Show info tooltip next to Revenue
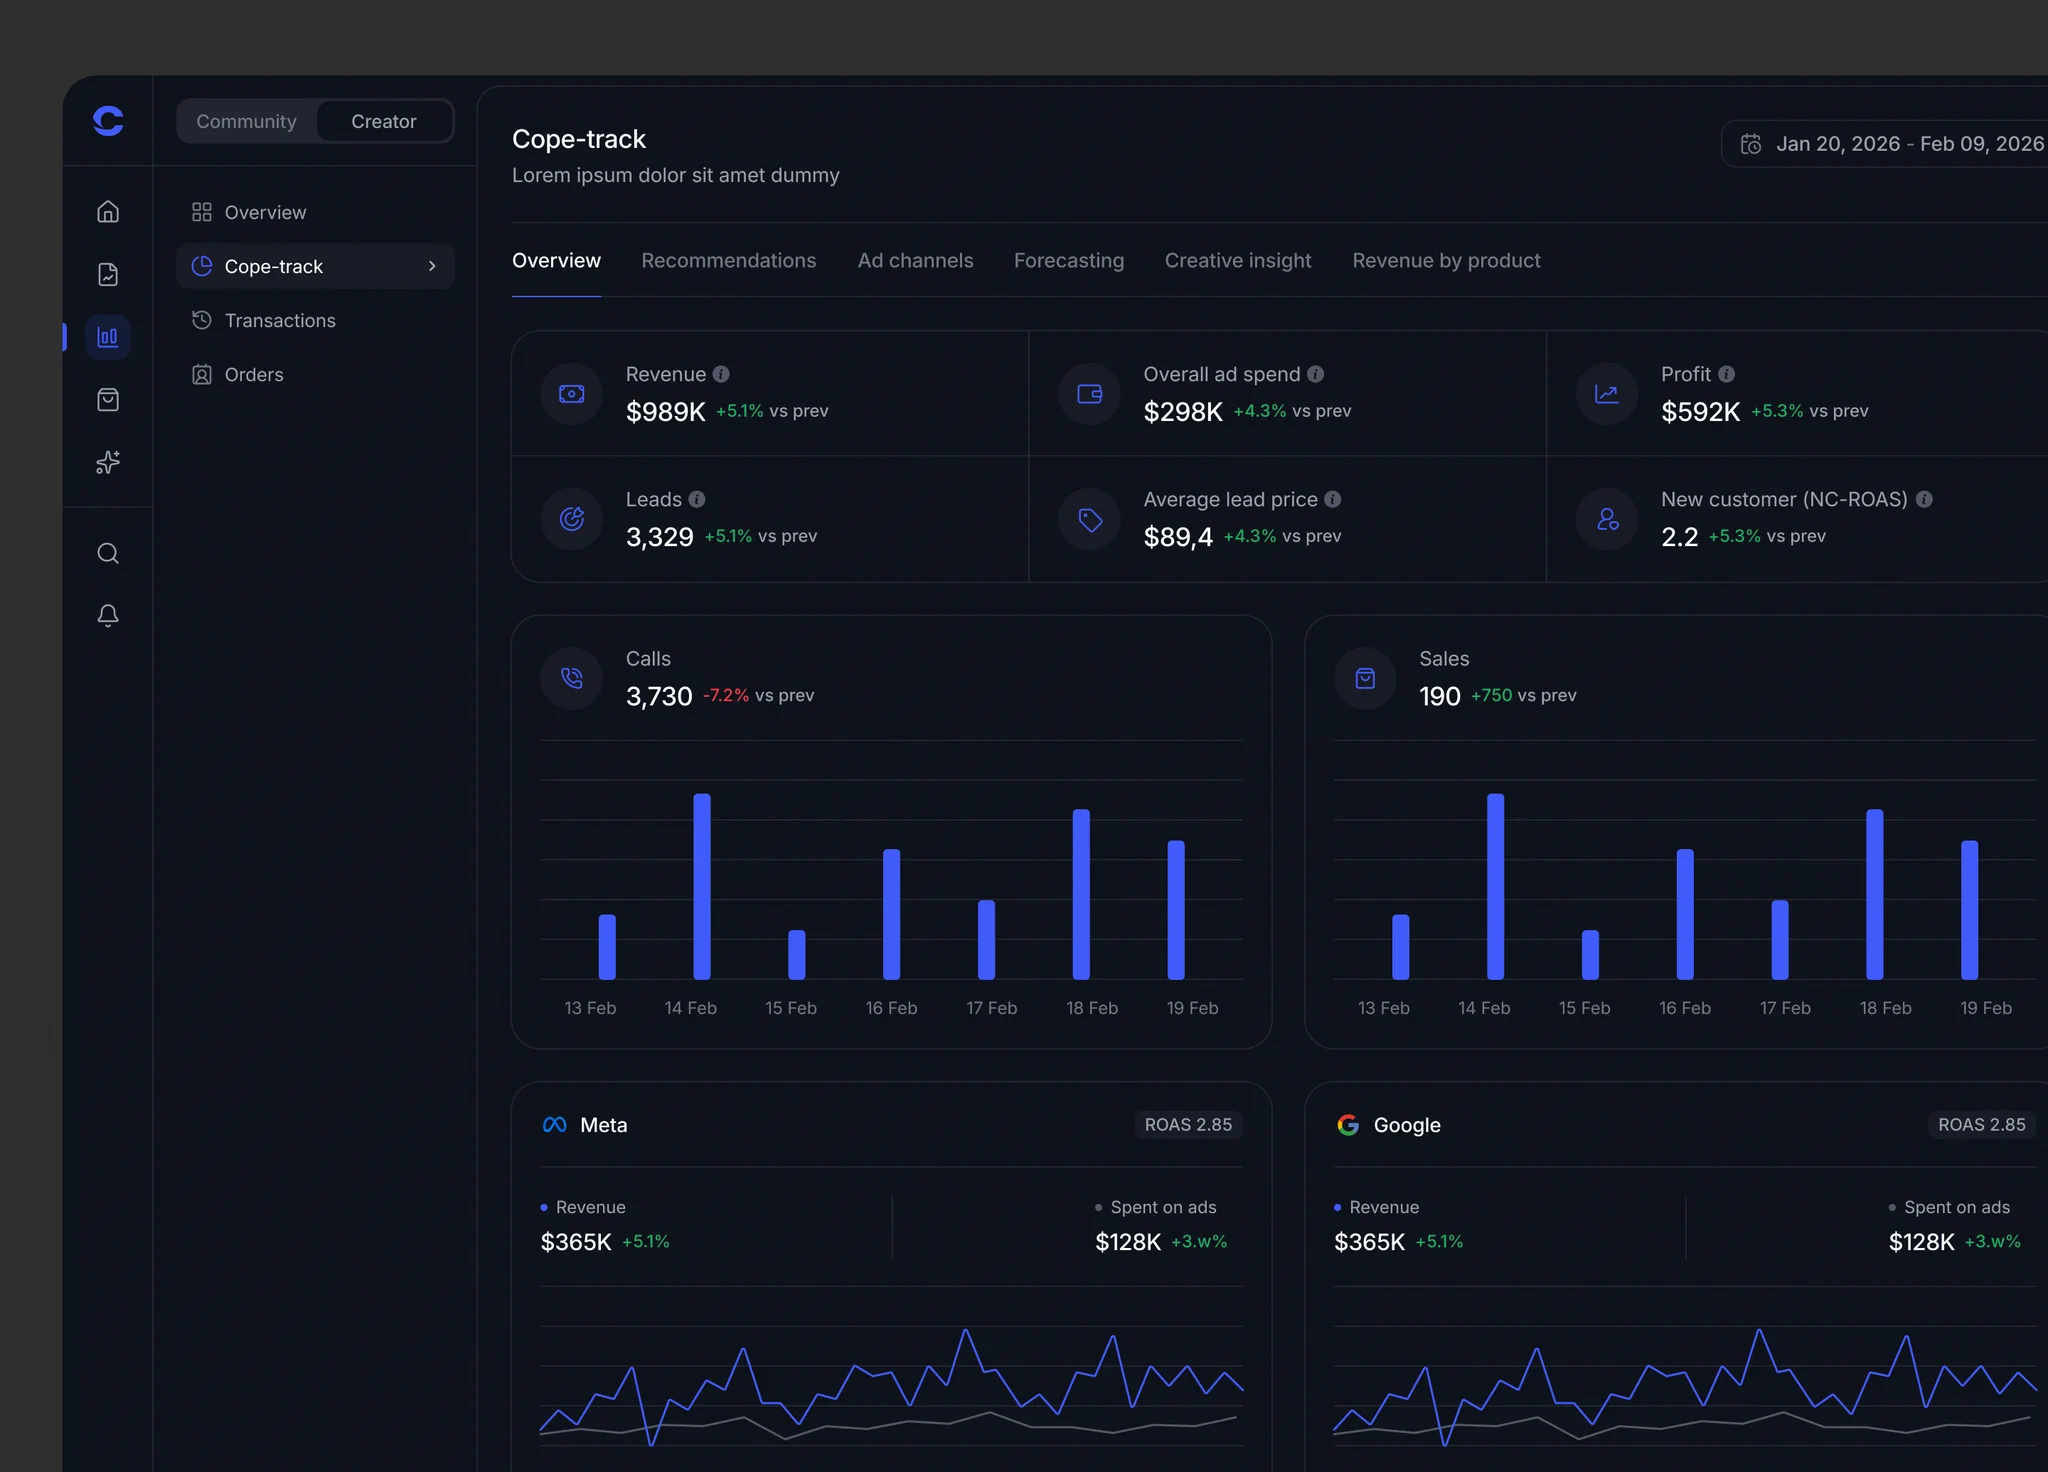Screen dimensions: 2048x1472 click(721, 374)
